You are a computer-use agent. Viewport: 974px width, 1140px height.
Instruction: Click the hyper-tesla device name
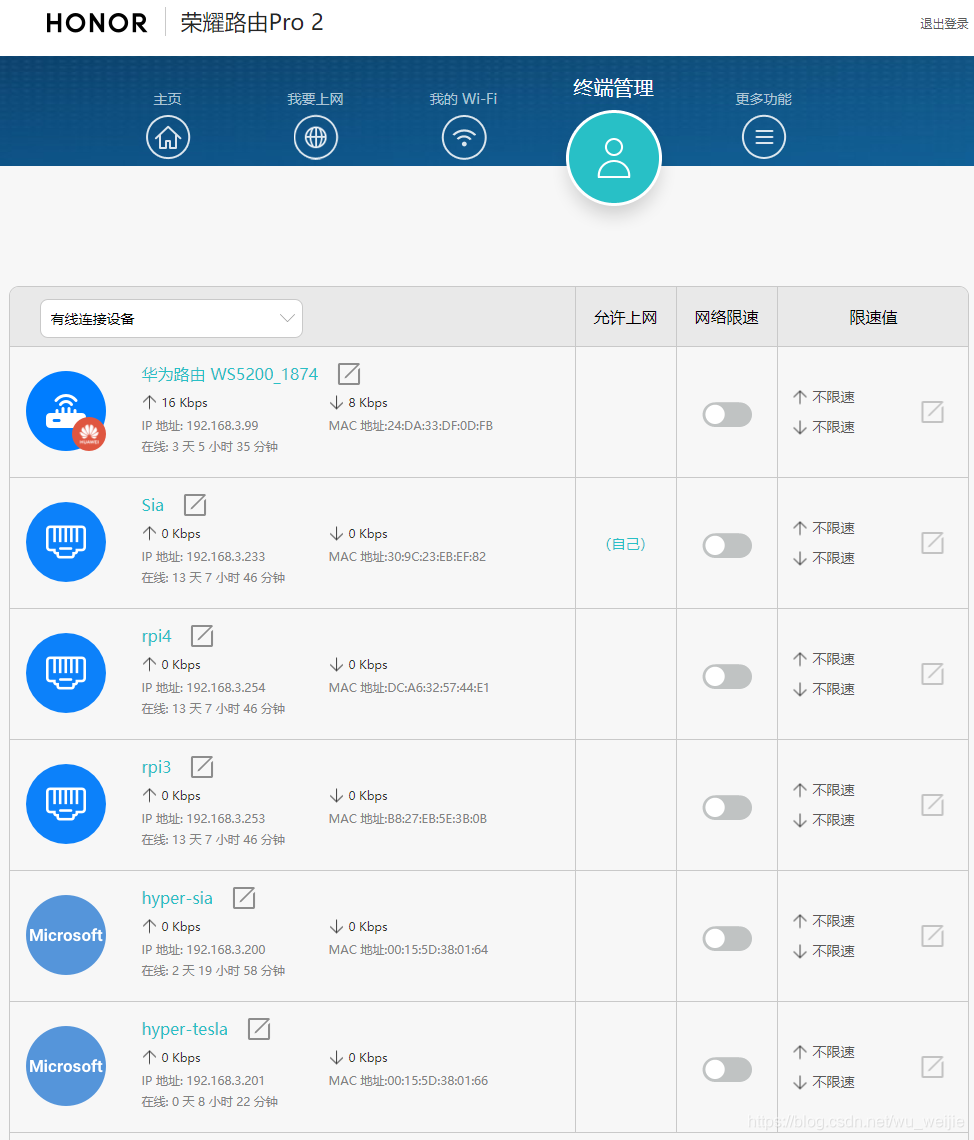coord(185,1029)
